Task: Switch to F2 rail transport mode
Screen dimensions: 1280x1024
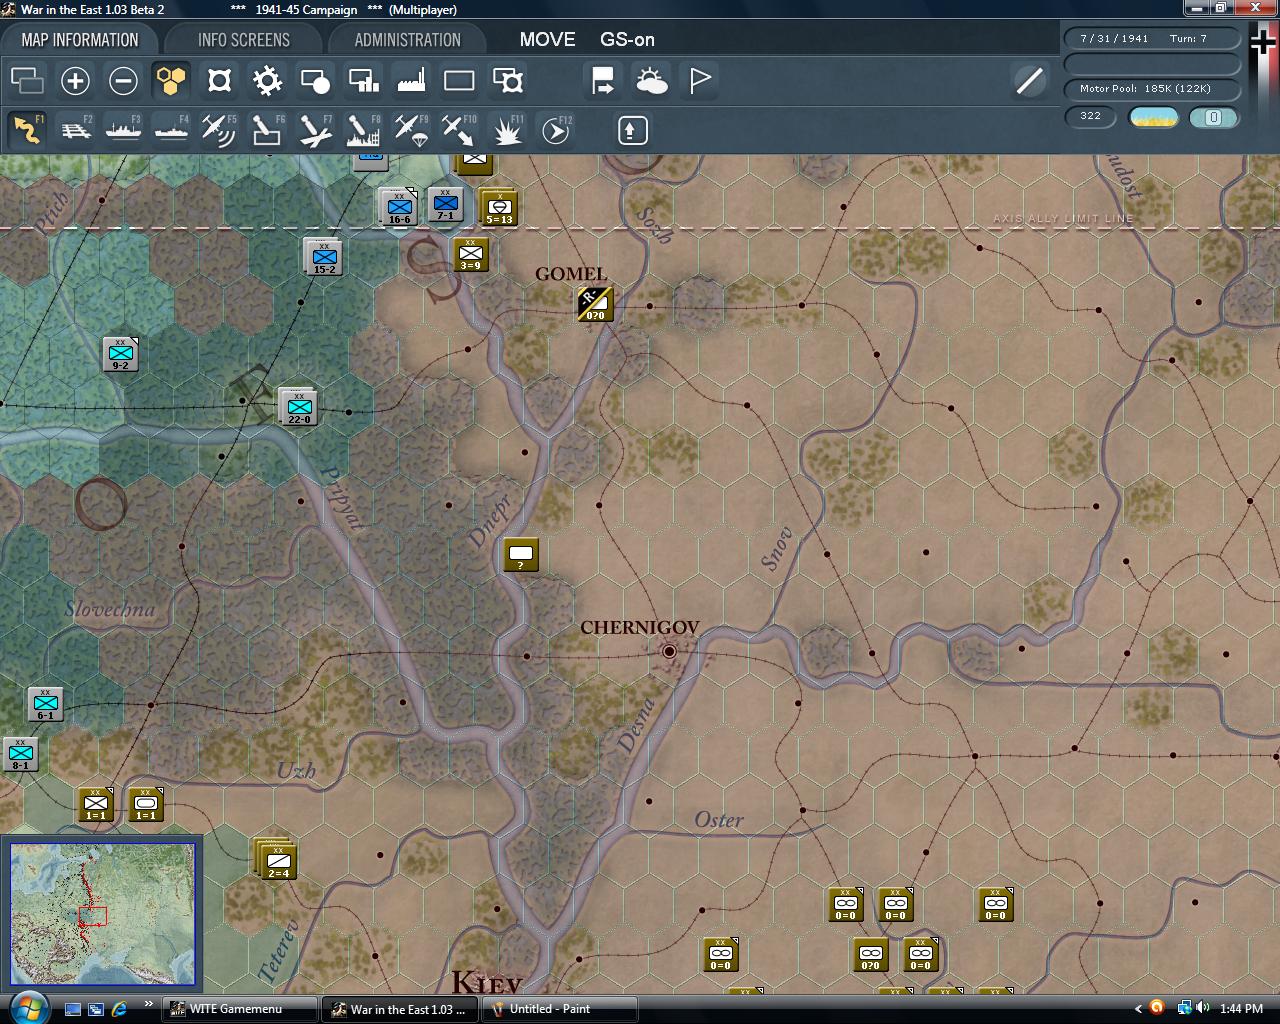Action: [x=75, y=129]
